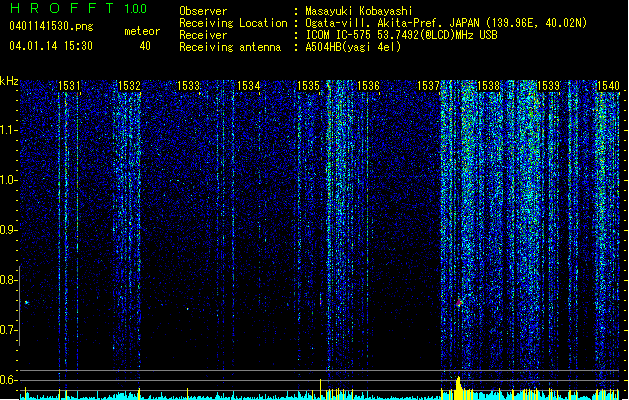Click the Receiver field label

point(203,35)
